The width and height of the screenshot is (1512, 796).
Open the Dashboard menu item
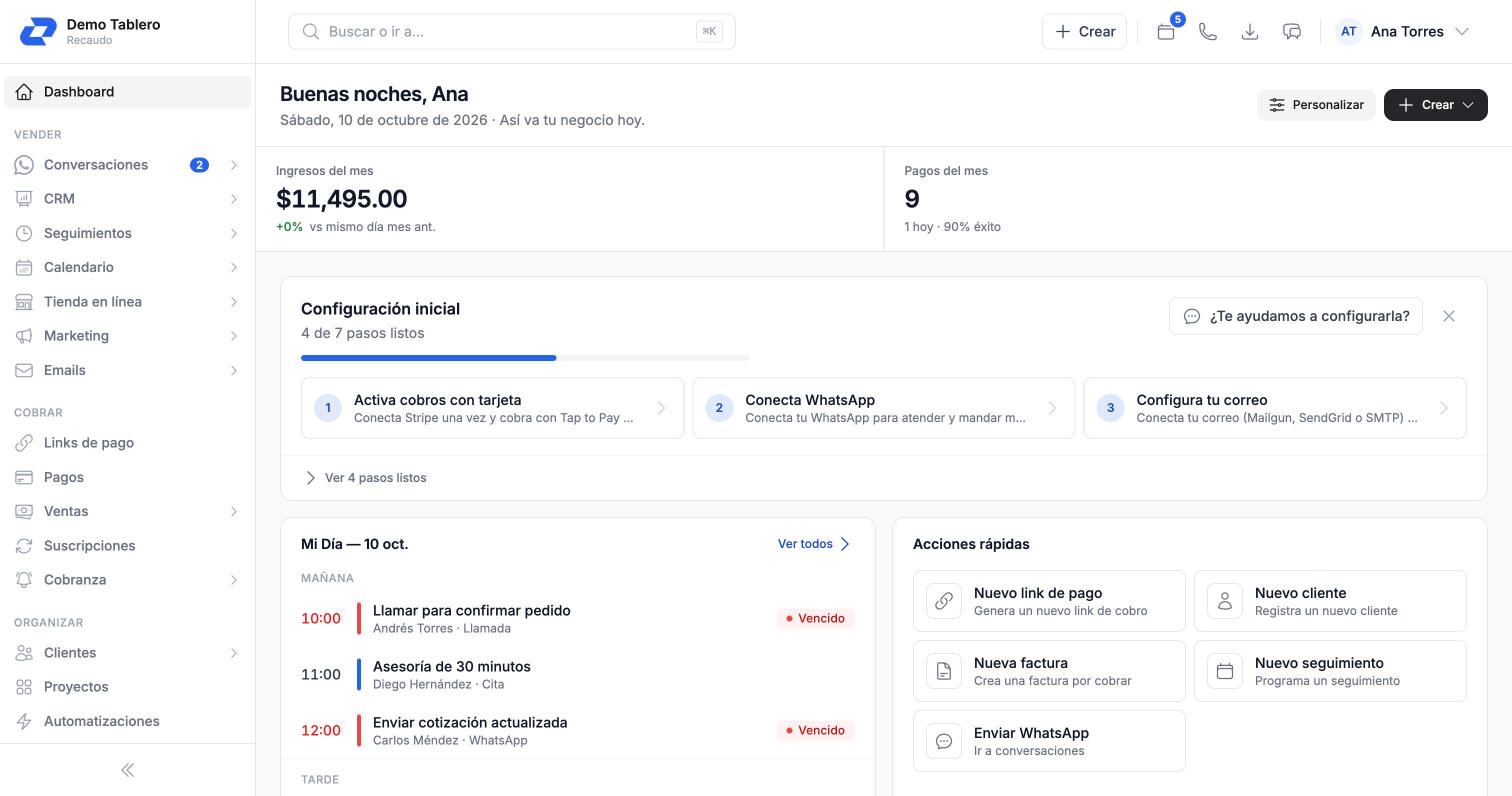pyautogui.click(x=127, y=92)
